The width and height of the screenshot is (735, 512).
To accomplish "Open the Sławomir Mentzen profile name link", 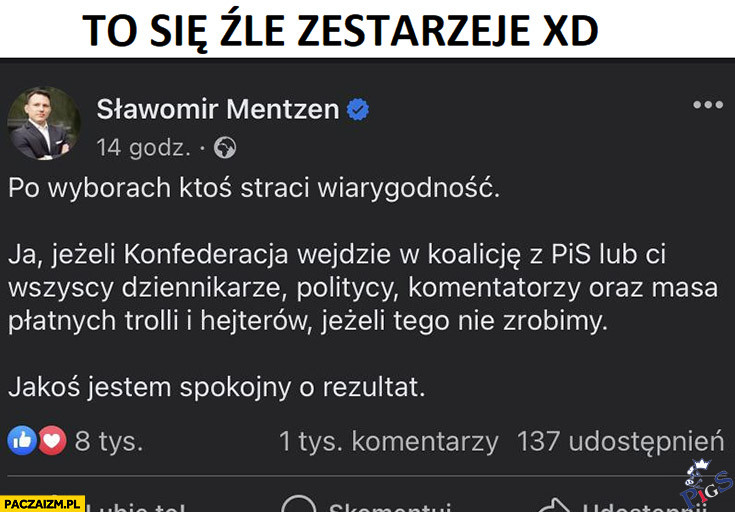I will point(218,109).
